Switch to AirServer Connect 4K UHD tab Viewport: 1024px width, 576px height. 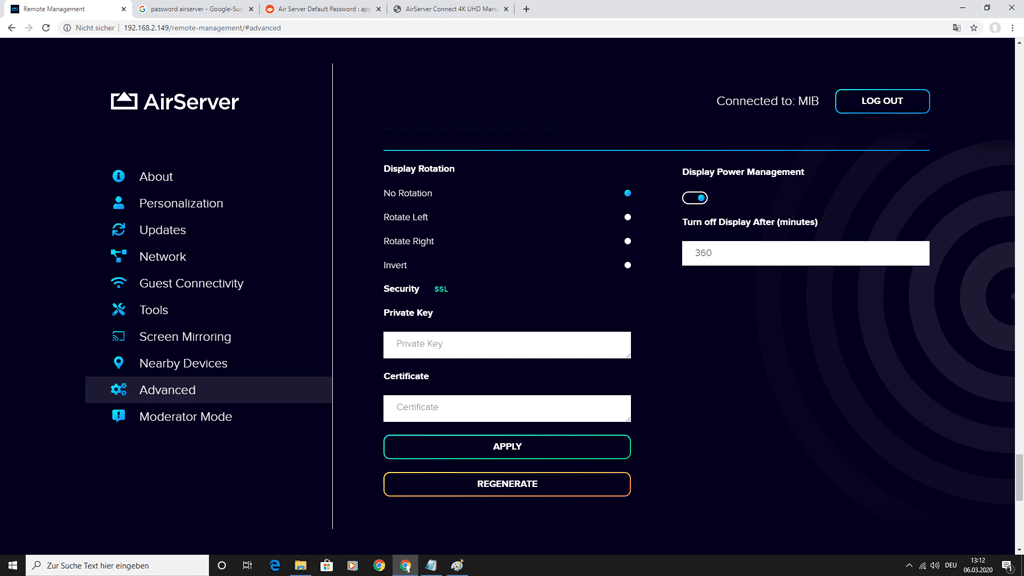tap(451, 9)
